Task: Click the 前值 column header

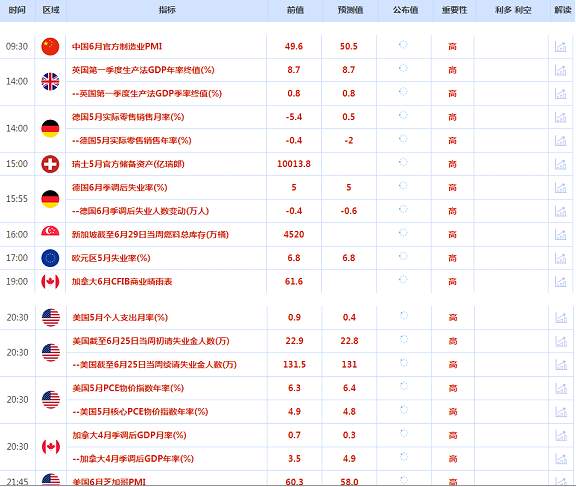Action: point(295,10)
